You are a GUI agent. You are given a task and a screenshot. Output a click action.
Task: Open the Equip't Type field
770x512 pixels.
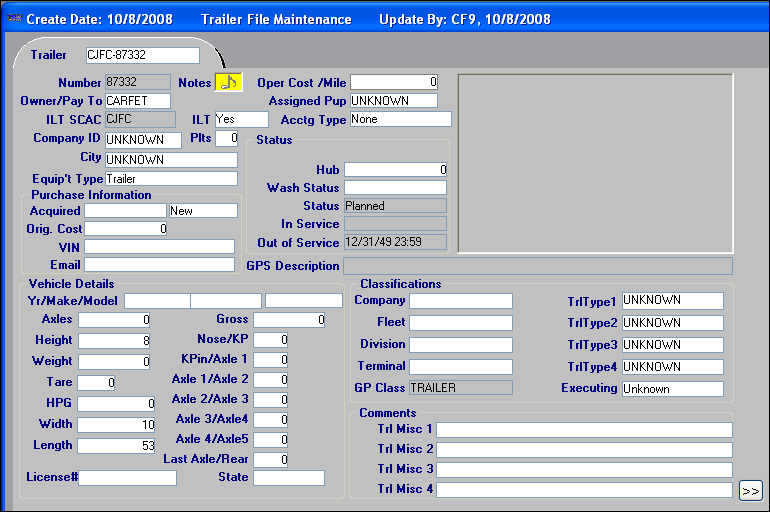171,179
